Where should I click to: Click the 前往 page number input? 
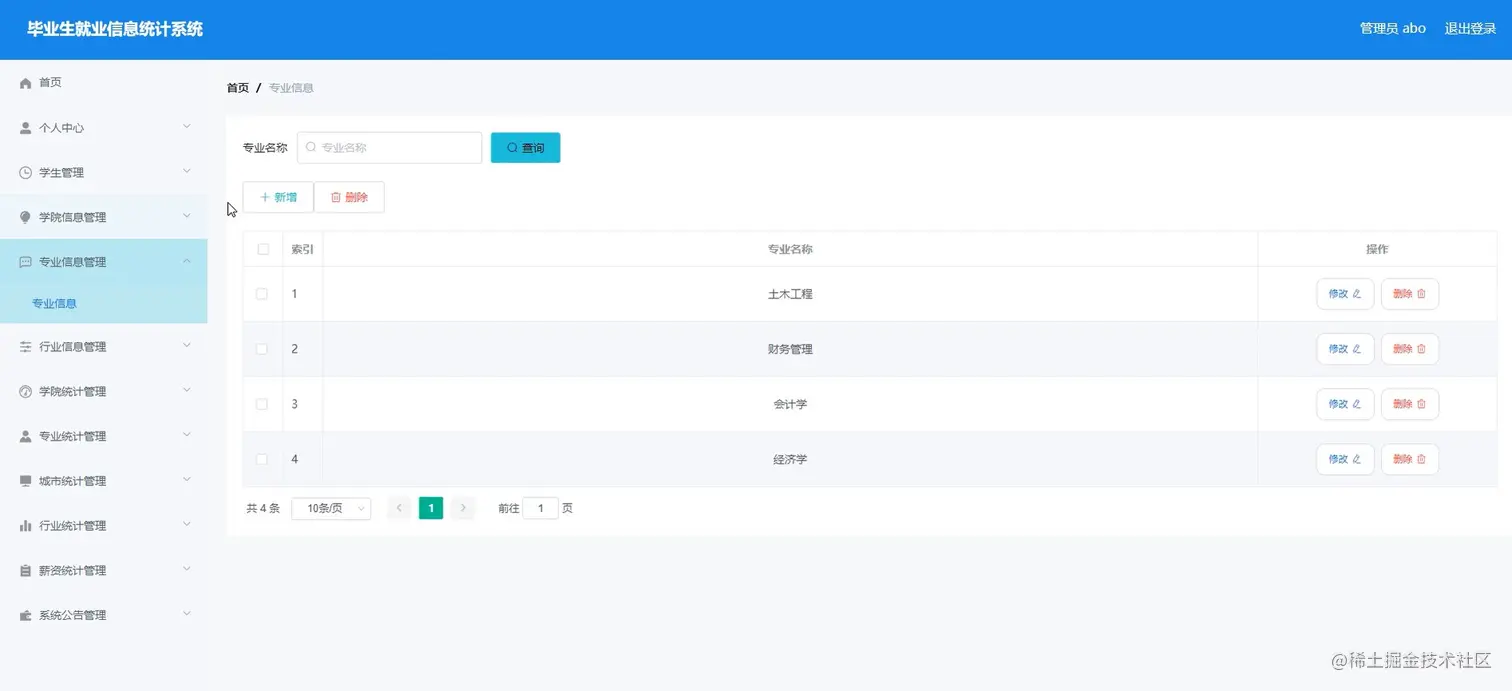tap(541, 508)
